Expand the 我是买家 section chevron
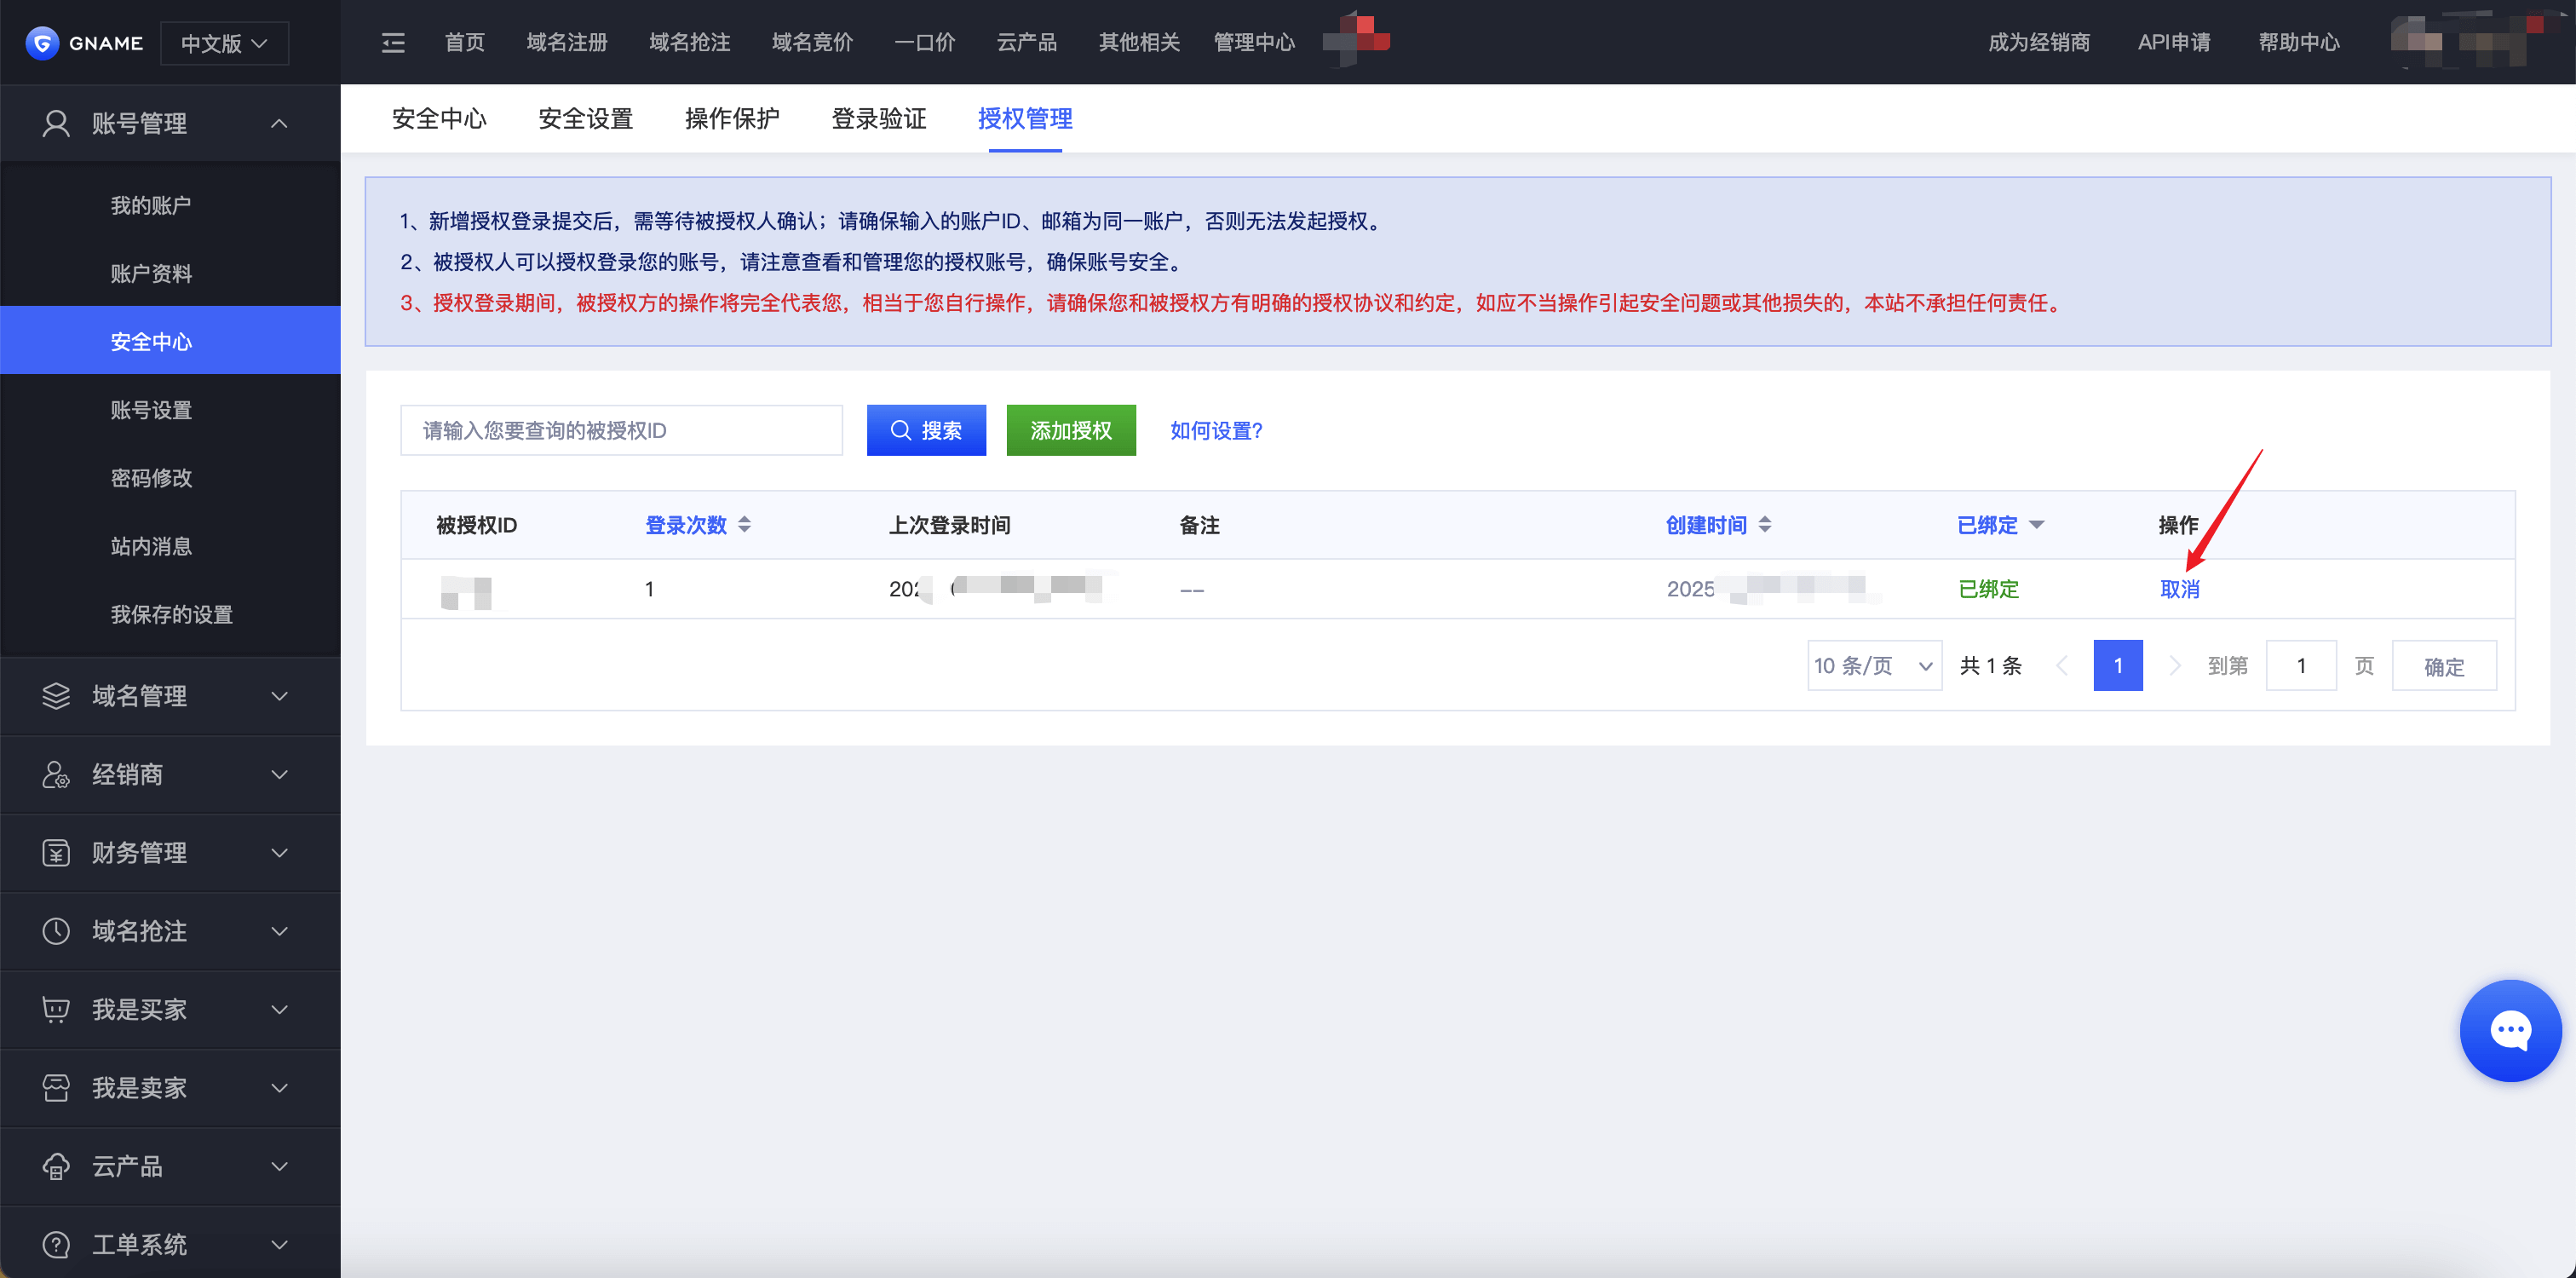The width and height of the screenshot is (2576, 1278). point(279,1009)
